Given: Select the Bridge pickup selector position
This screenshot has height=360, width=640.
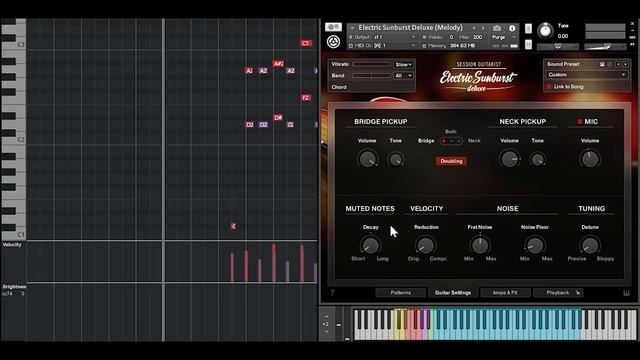Looking at the screenshot, I should [444, 141].
